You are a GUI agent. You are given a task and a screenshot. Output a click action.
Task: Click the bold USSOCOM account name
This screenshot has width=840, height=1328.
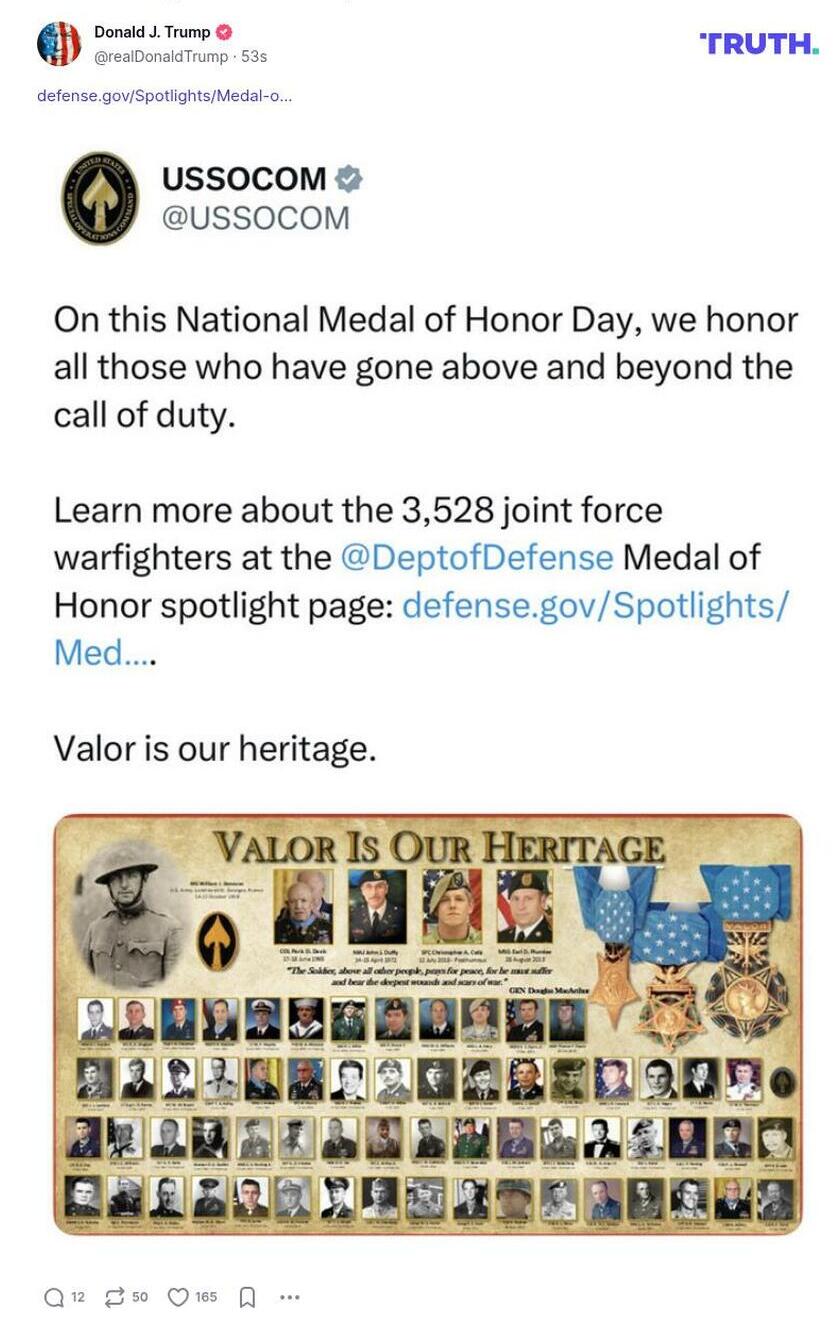244,179
